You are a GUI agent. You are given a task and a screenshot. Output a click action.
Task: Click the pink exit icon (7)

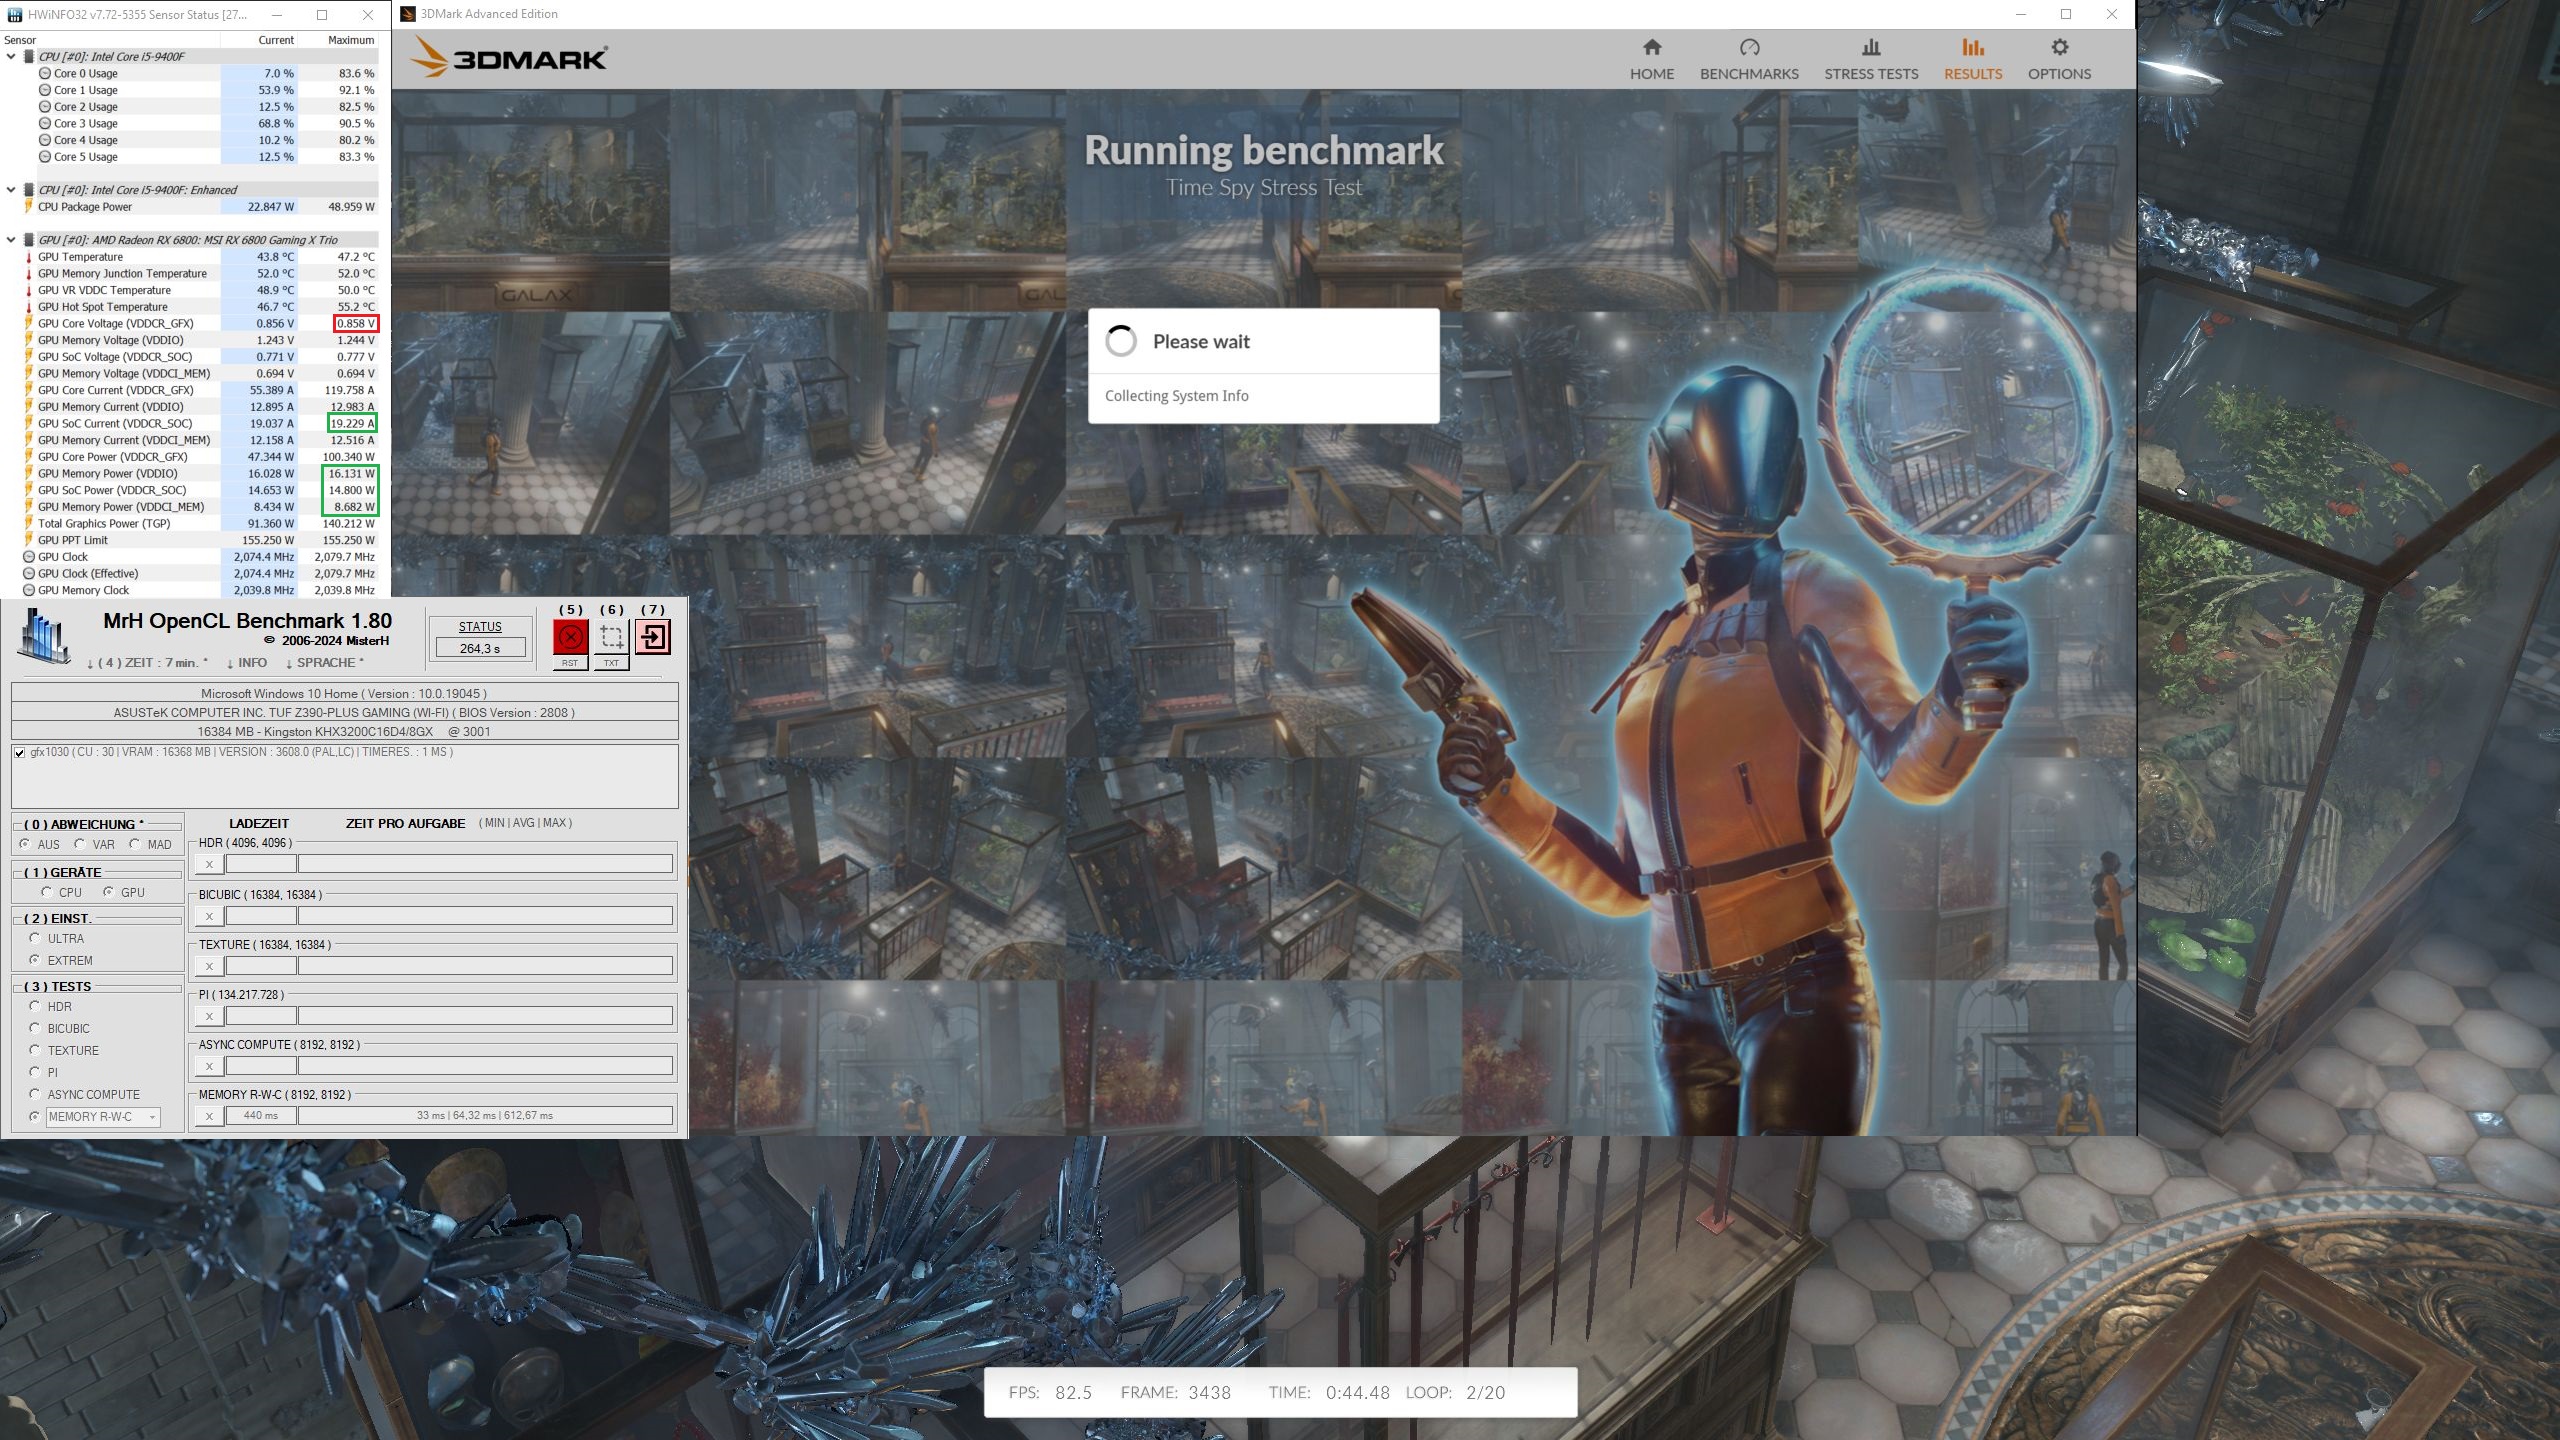point(653,637)
